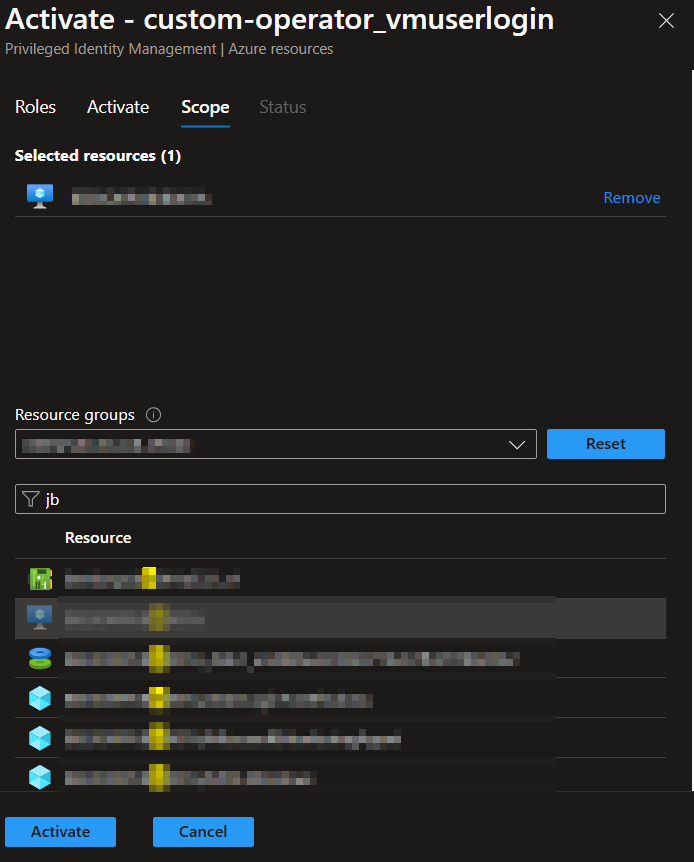Expand the Resource groups dropdown

click(276, 444)
